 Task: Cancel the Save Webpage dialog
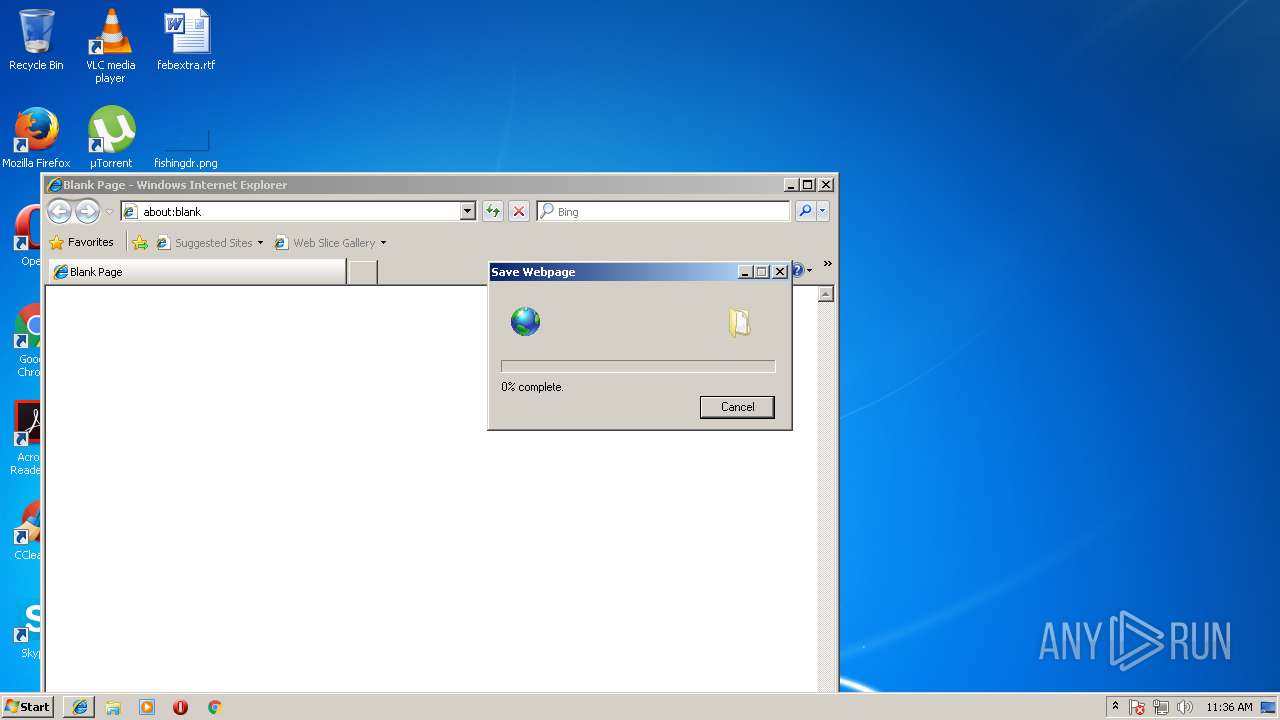[737, 407]
